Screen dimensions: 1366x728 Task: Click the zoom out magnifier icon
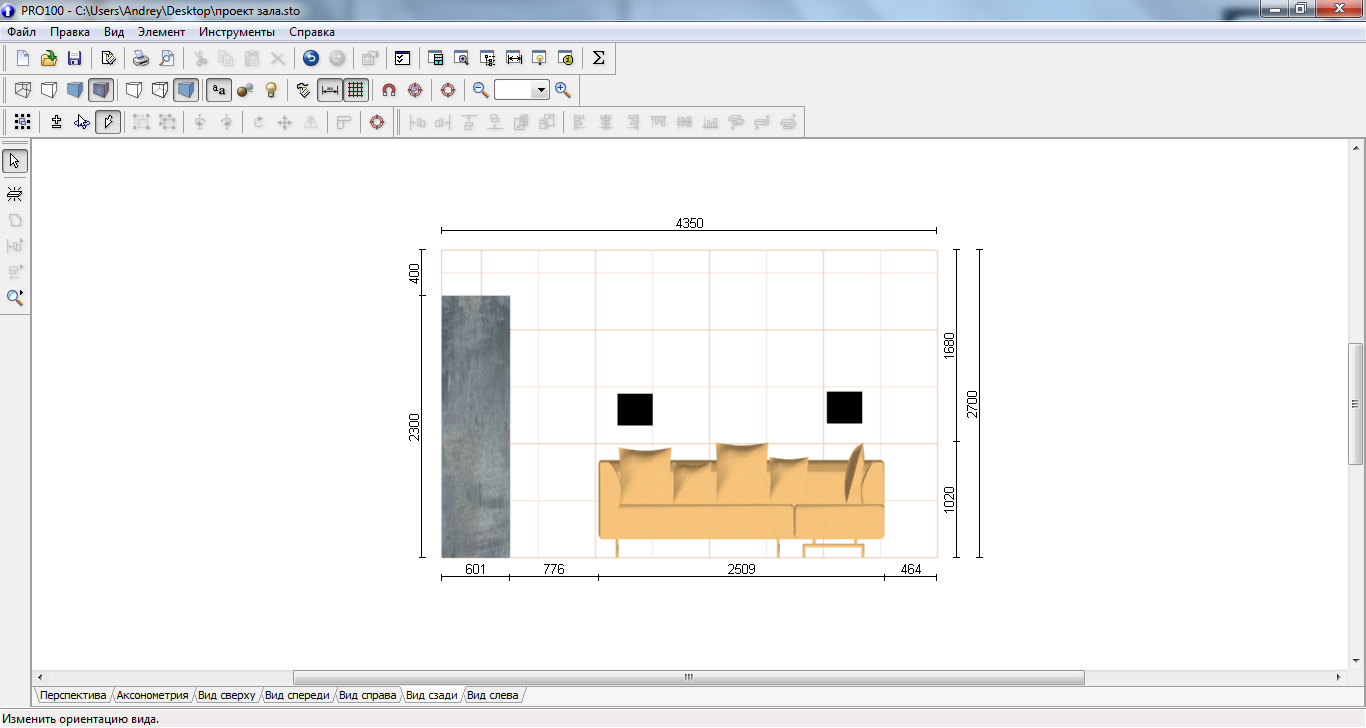point(480,90)
